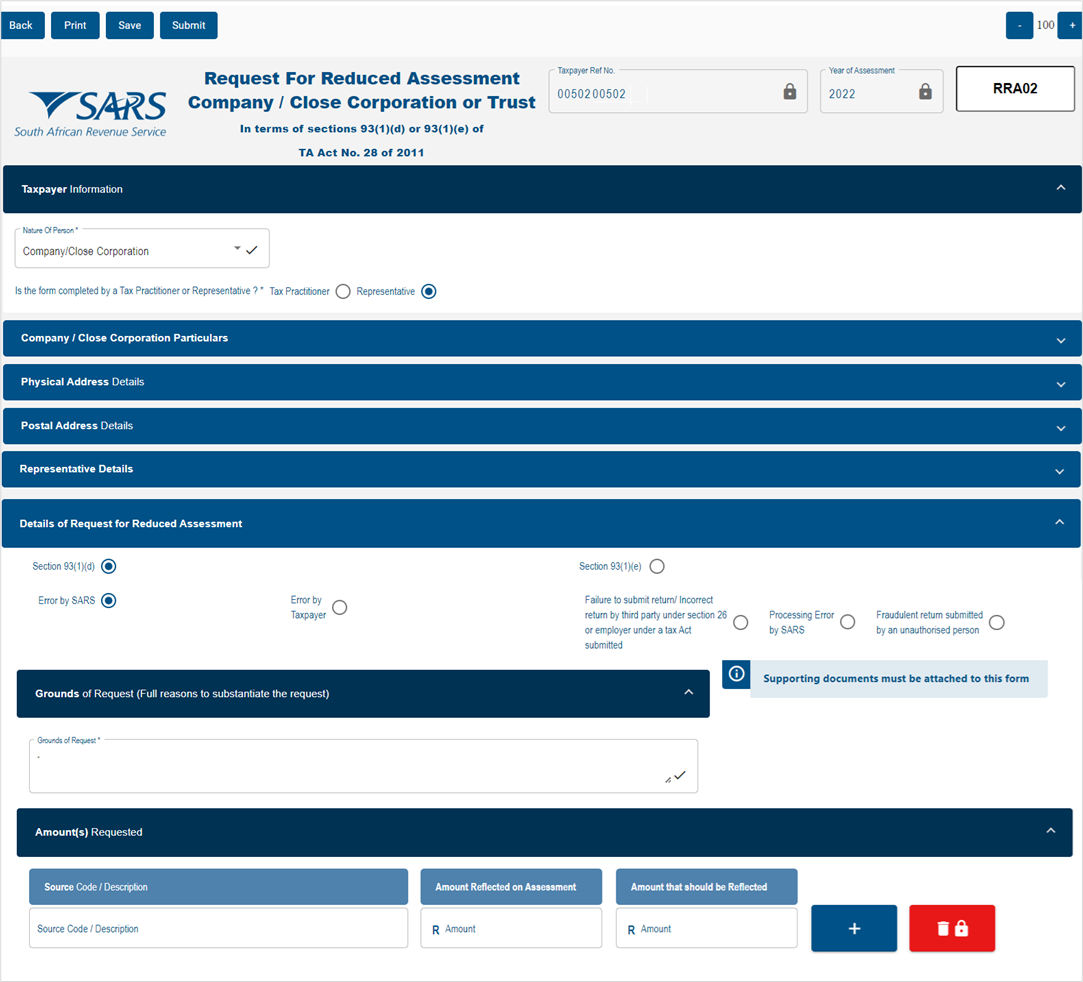
Task: Zoom in with the plus zoom button
Action: [x=1071, y=26]
